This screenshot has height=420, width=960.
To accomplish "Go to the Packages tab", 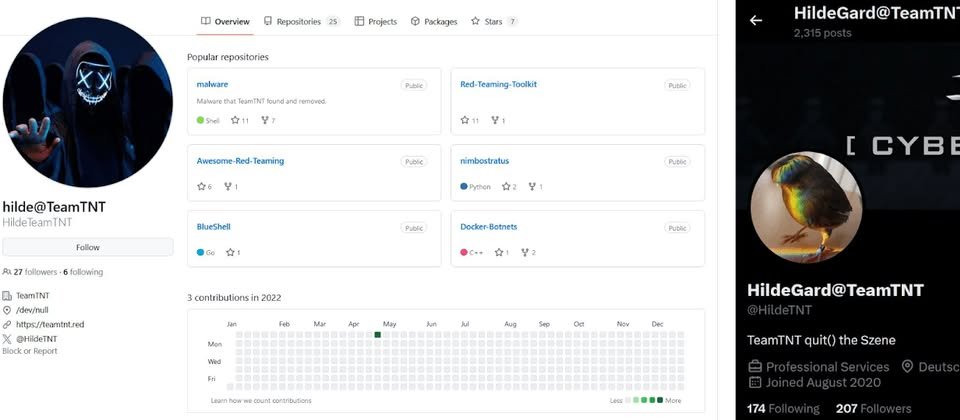I will 434,21.
